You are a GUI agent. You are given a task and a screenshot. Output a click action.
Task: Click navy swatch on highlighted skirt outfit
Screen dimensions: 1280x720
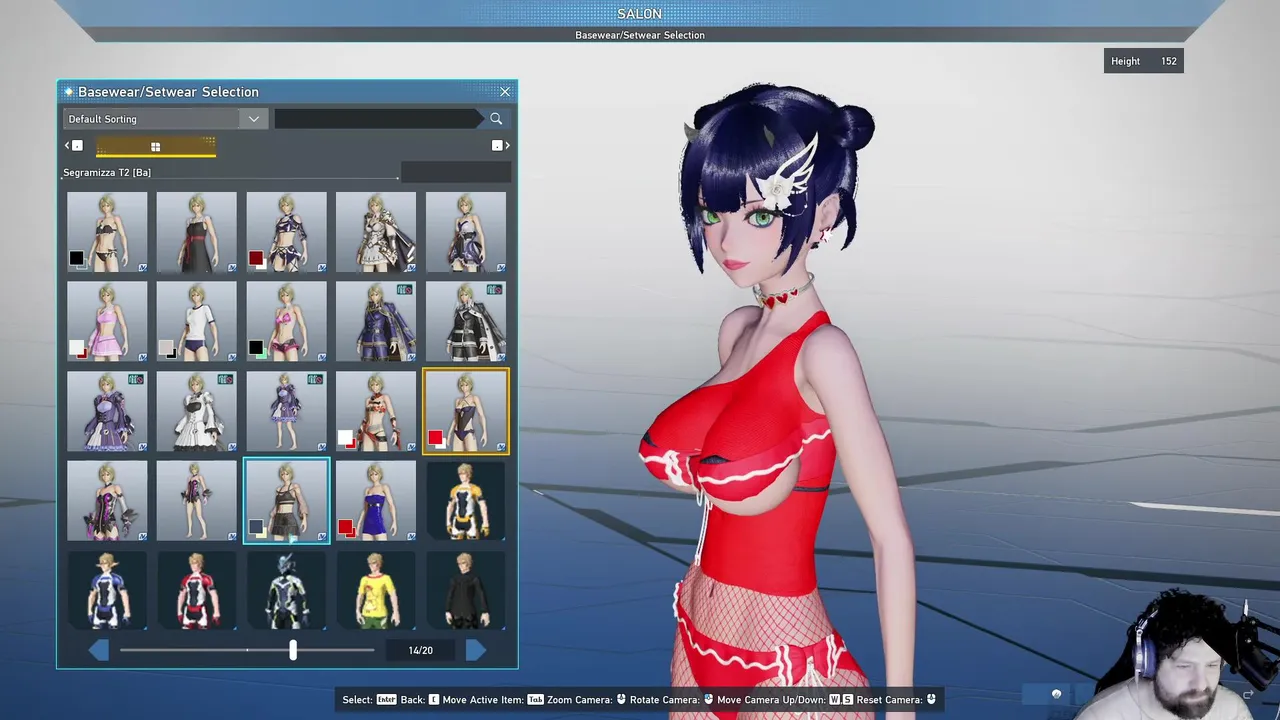coord(256,527)
